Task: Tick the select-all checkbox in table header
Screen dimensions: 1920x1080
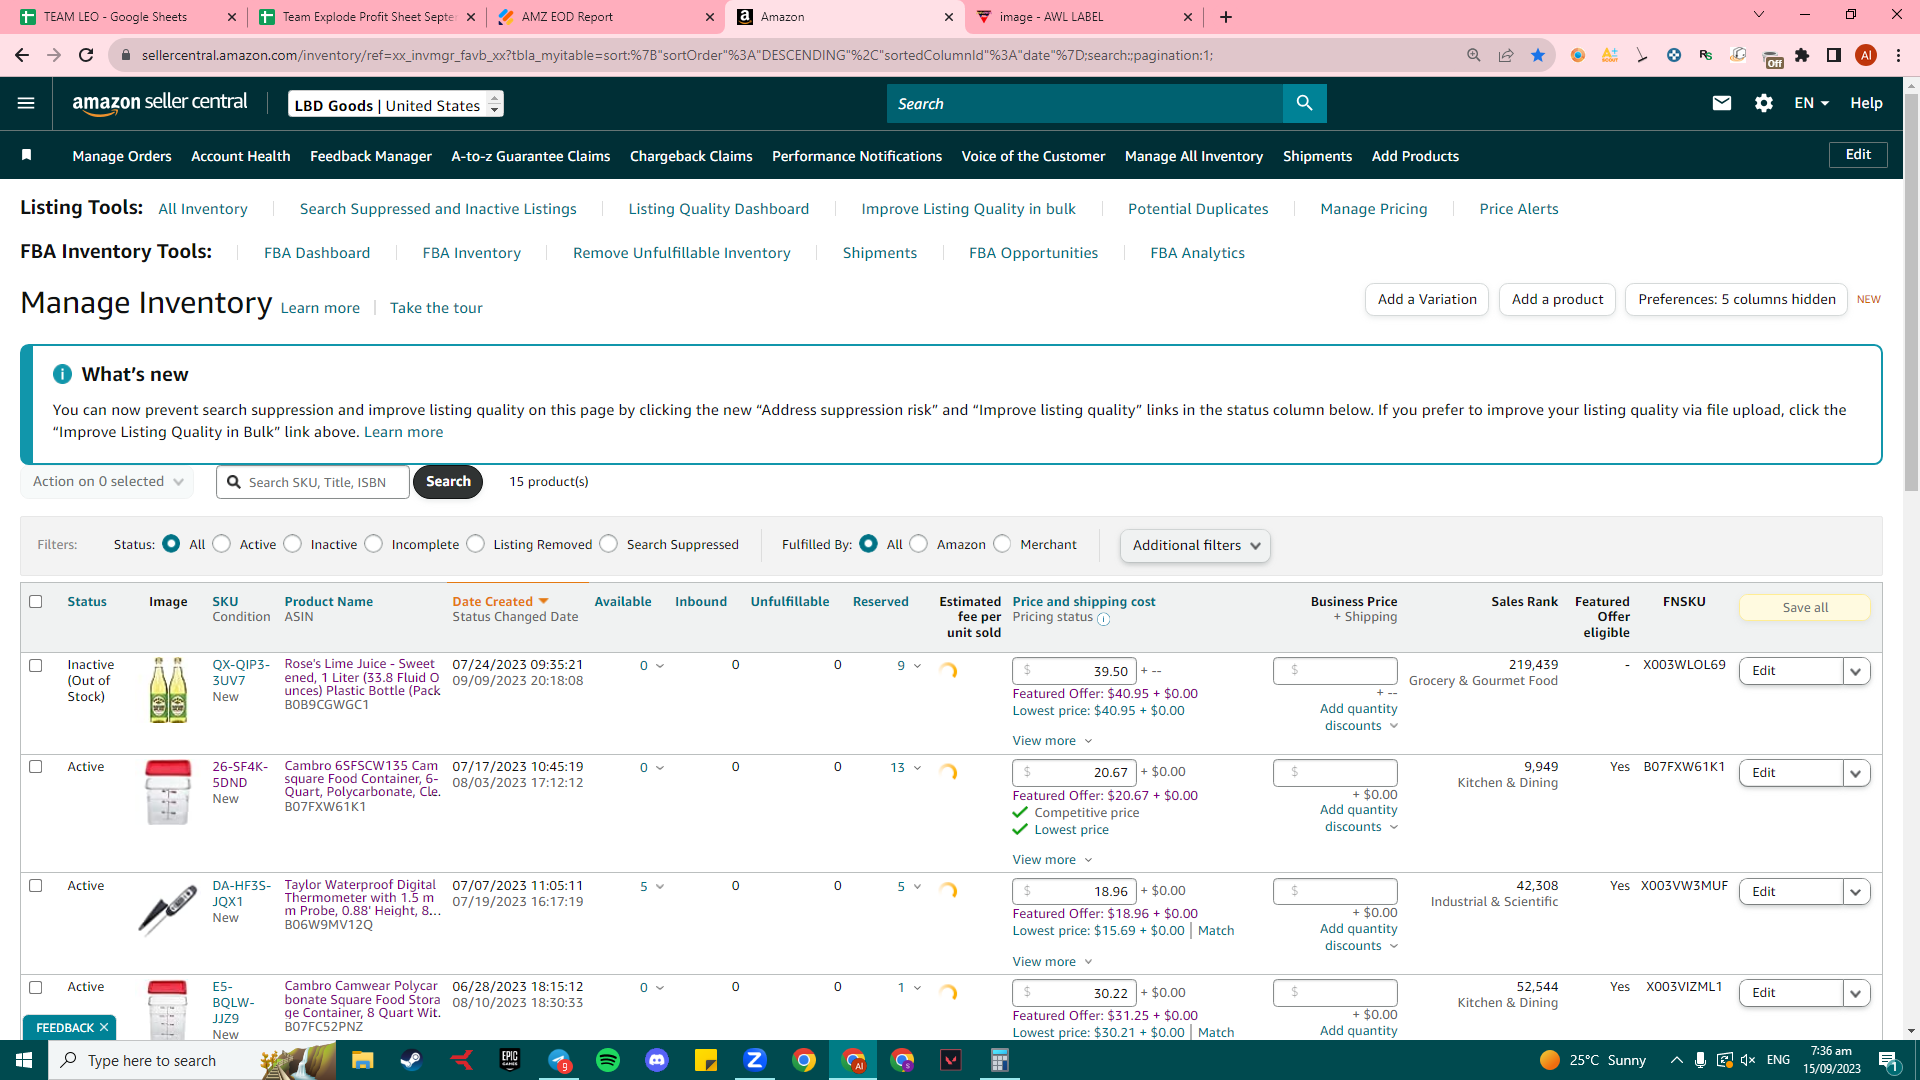Action: pos(36,602)
